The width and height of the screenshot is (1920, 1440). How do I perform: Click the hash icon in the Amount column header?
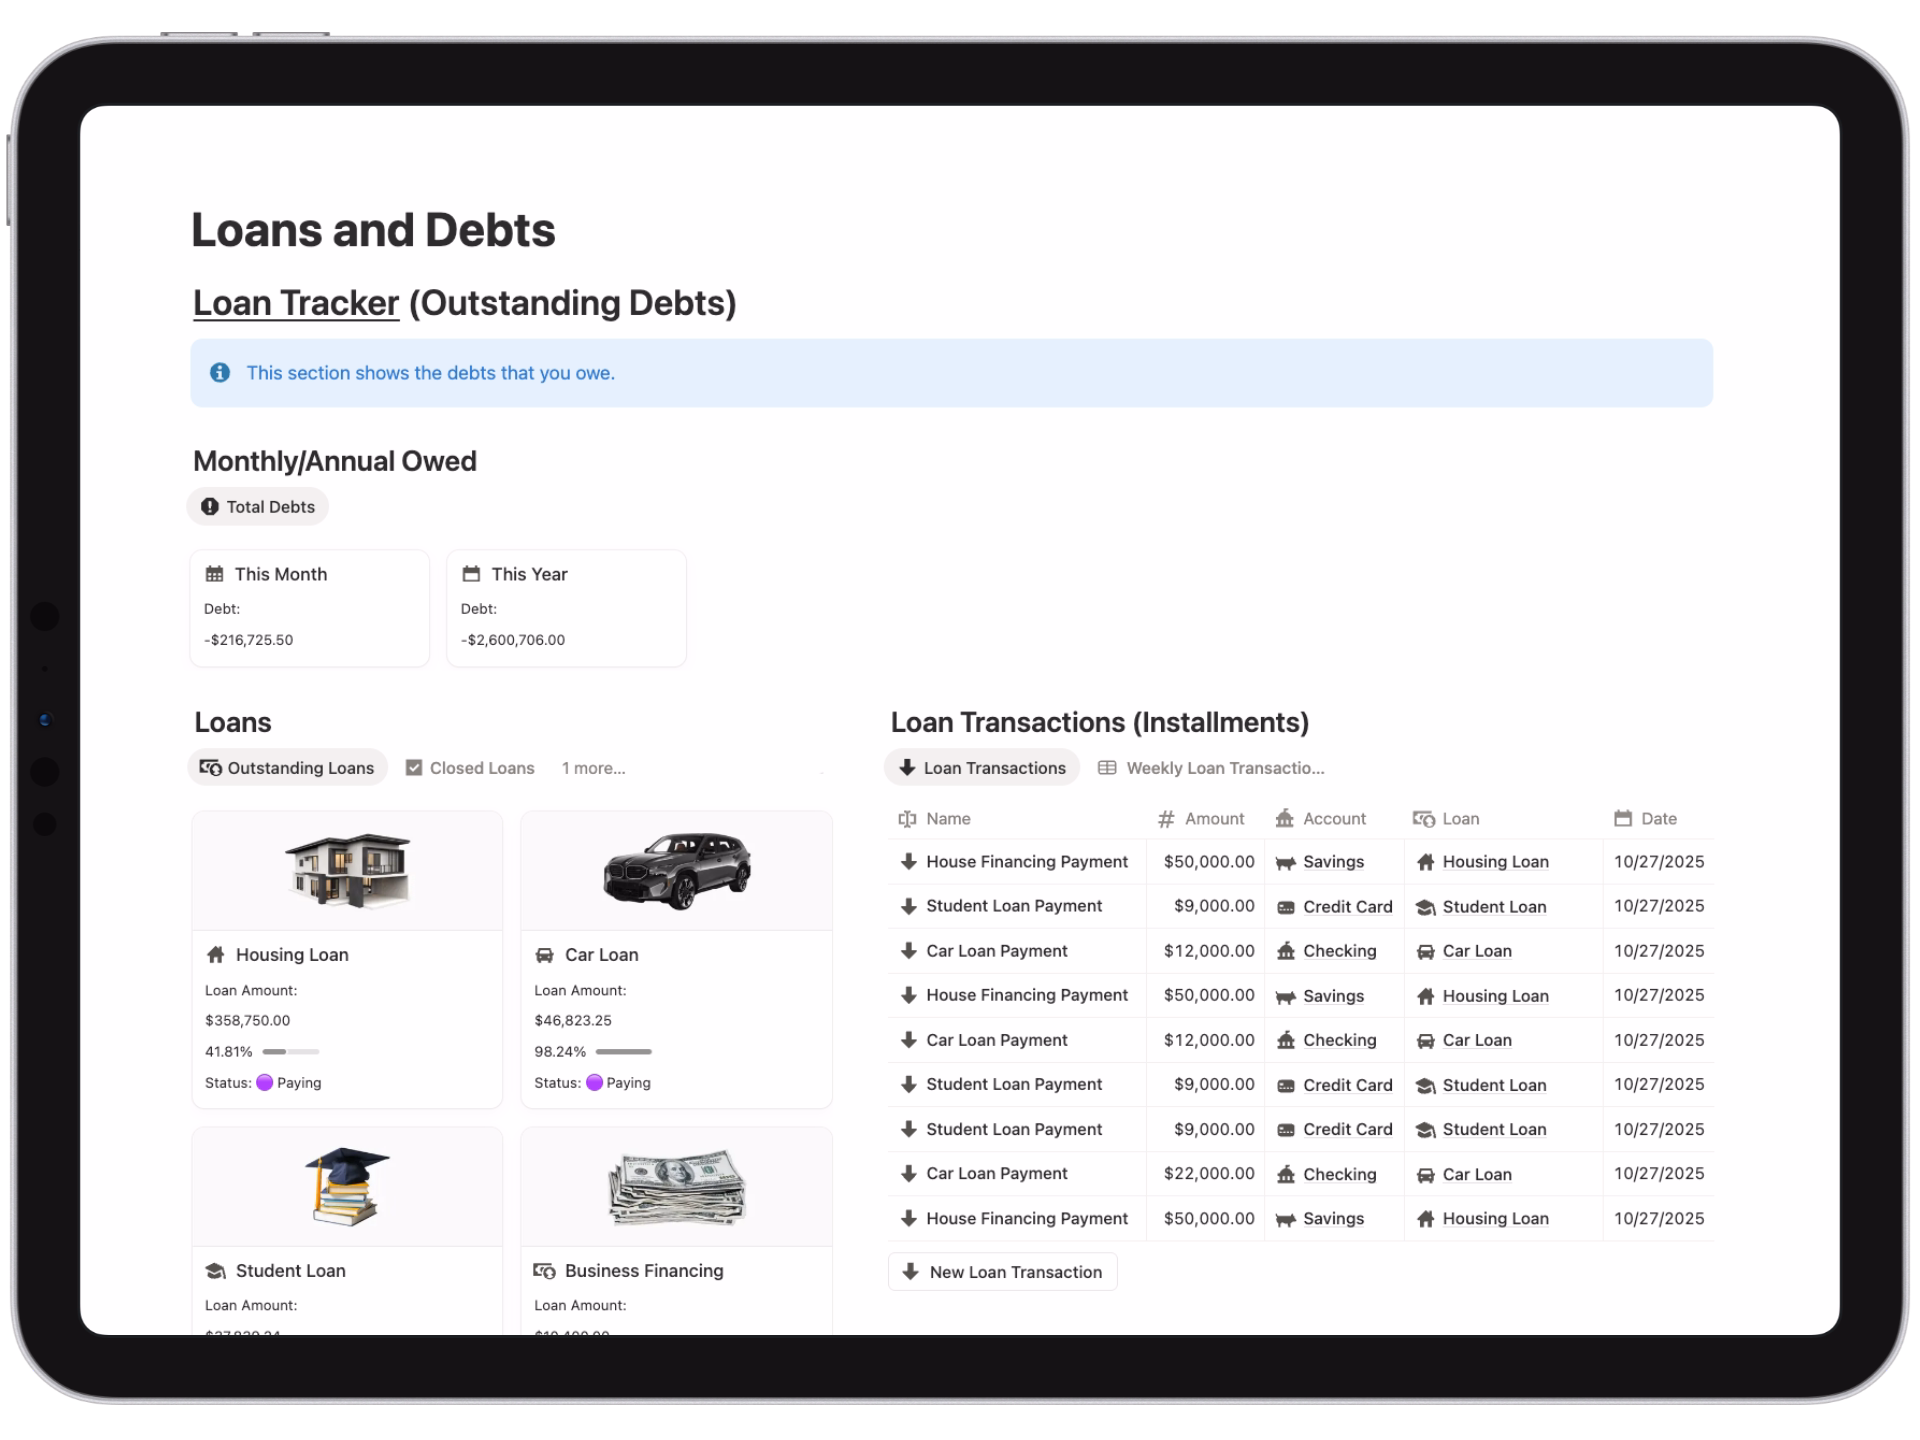pos(1165,819)
